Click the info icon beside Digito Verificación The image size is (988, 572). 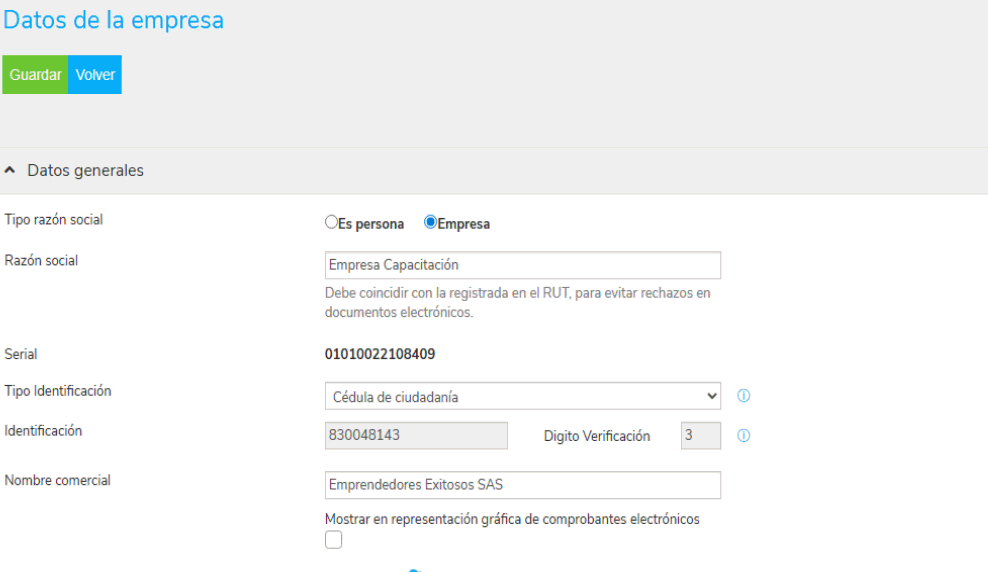[744, 435]
